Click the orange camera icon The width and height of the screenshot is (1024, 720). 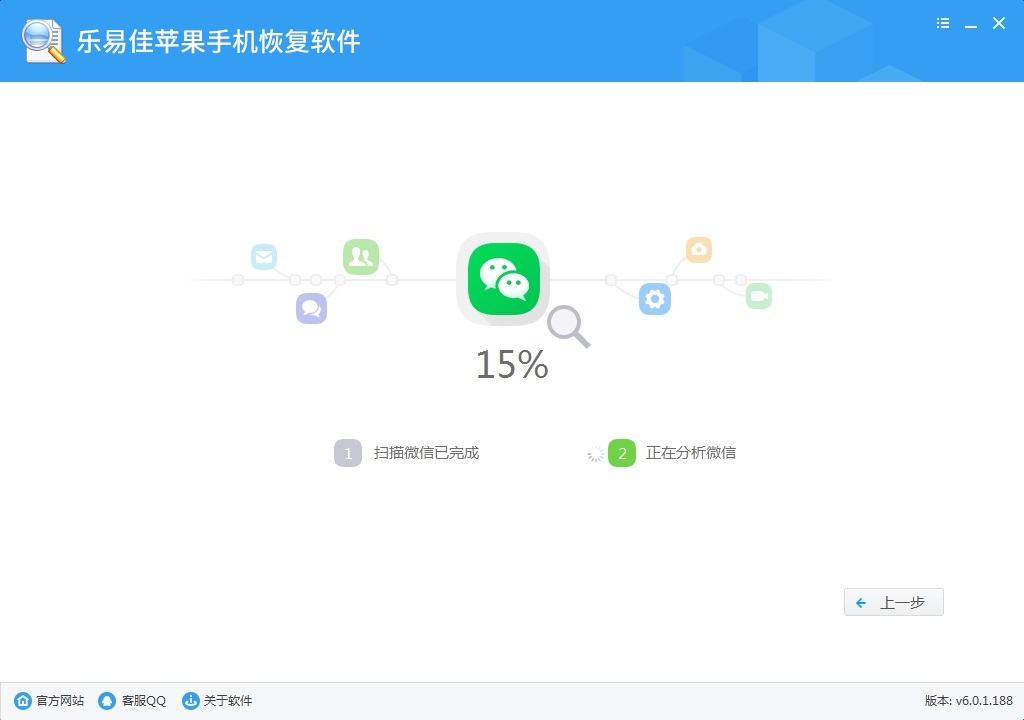pos(699,250)
